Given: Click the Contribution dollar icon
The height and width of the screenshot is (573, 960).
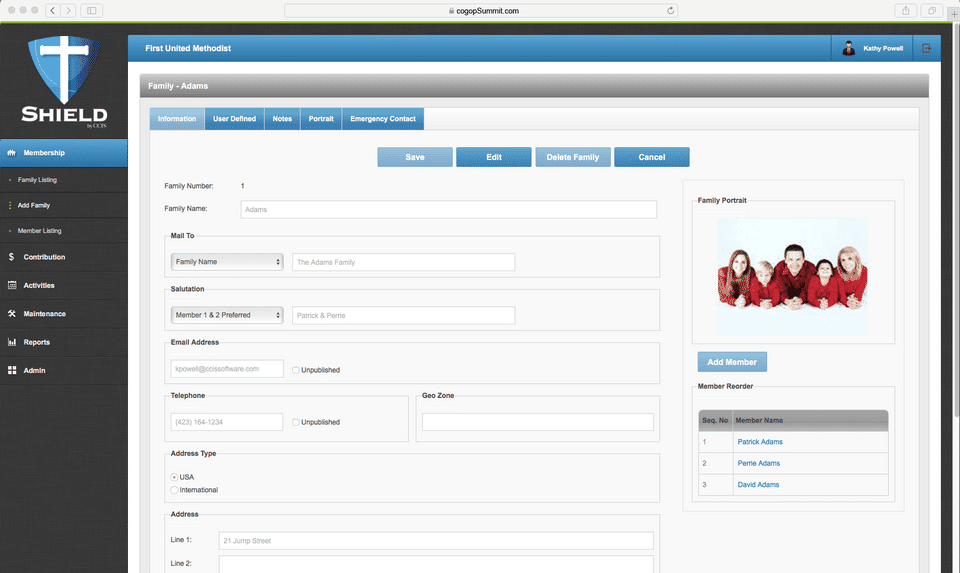Looking at the screenshot, I should [x=12, y=257].
